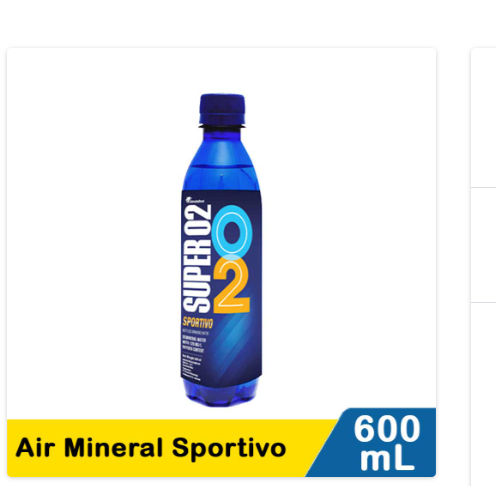Click the word Sportivo in yellow banner
496x496 pixels.
[x=229, y=448]
